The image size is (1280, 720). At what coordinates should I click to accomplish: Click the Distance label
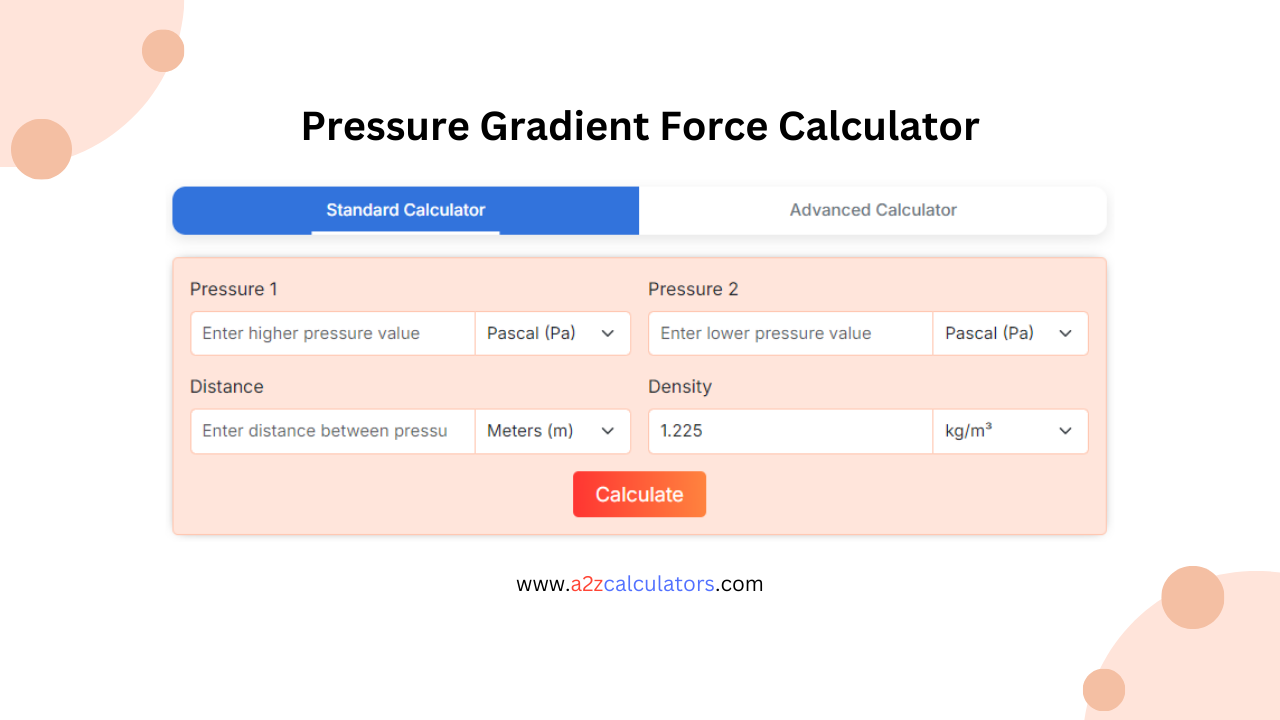point(227,387)
